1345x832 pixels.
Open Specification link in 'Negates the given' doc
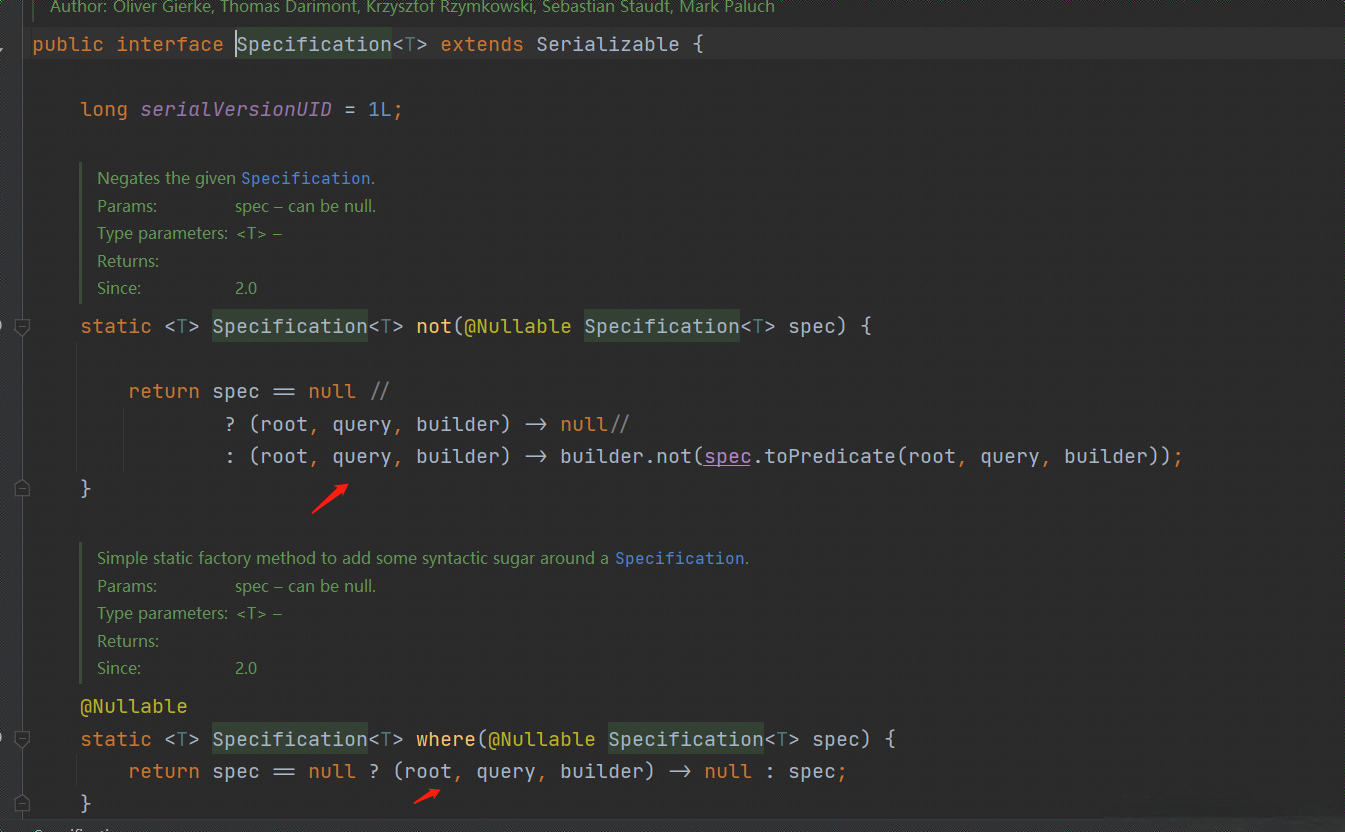[306, 178]
